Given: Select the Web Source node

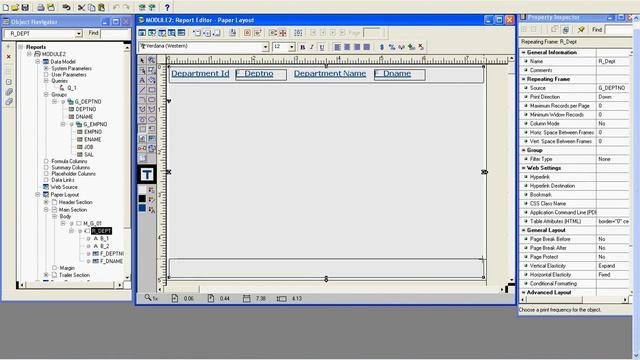Looking at the screenshot, I should (x=64, y=187).
